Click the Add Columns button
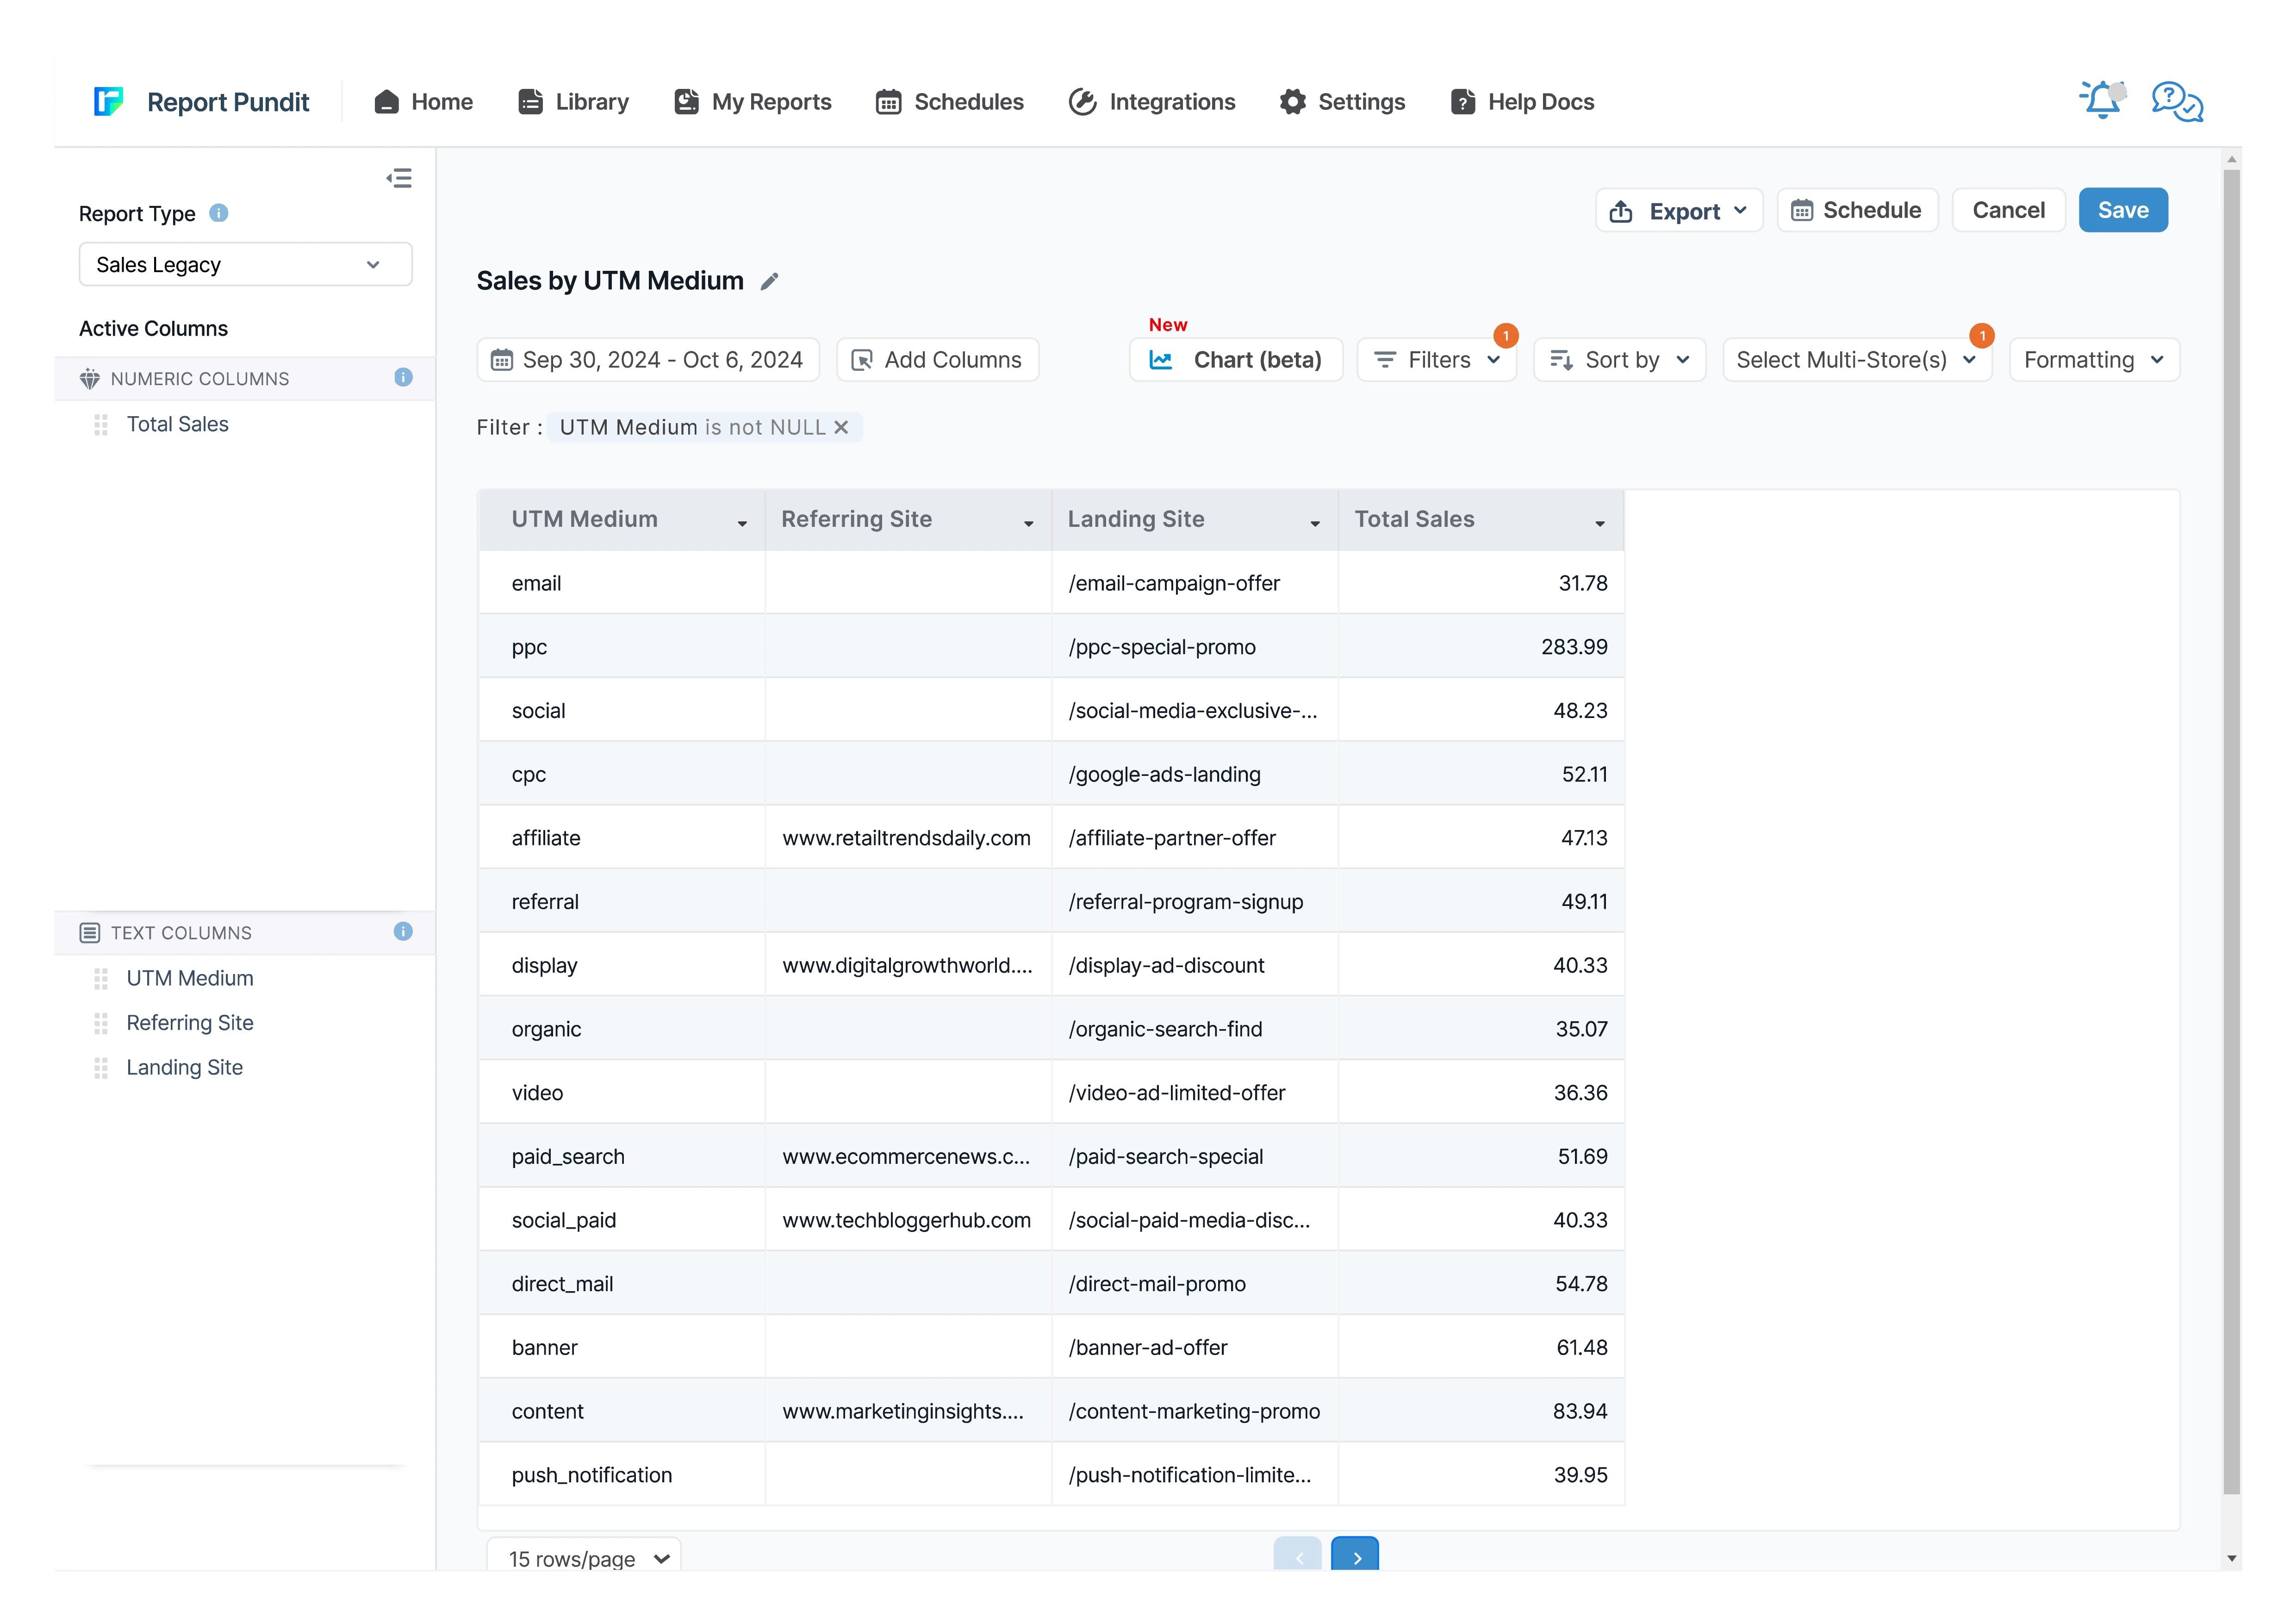This screenshot has height=1624, width=2296. click(x=937, y=360)
